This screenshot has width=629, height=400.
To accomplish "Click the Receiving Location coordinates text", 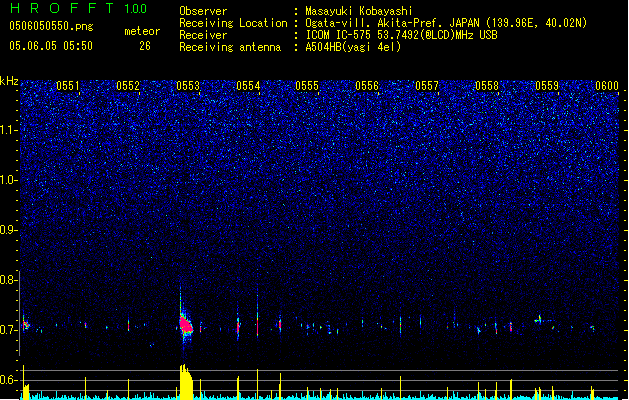I will pos(446,23).
